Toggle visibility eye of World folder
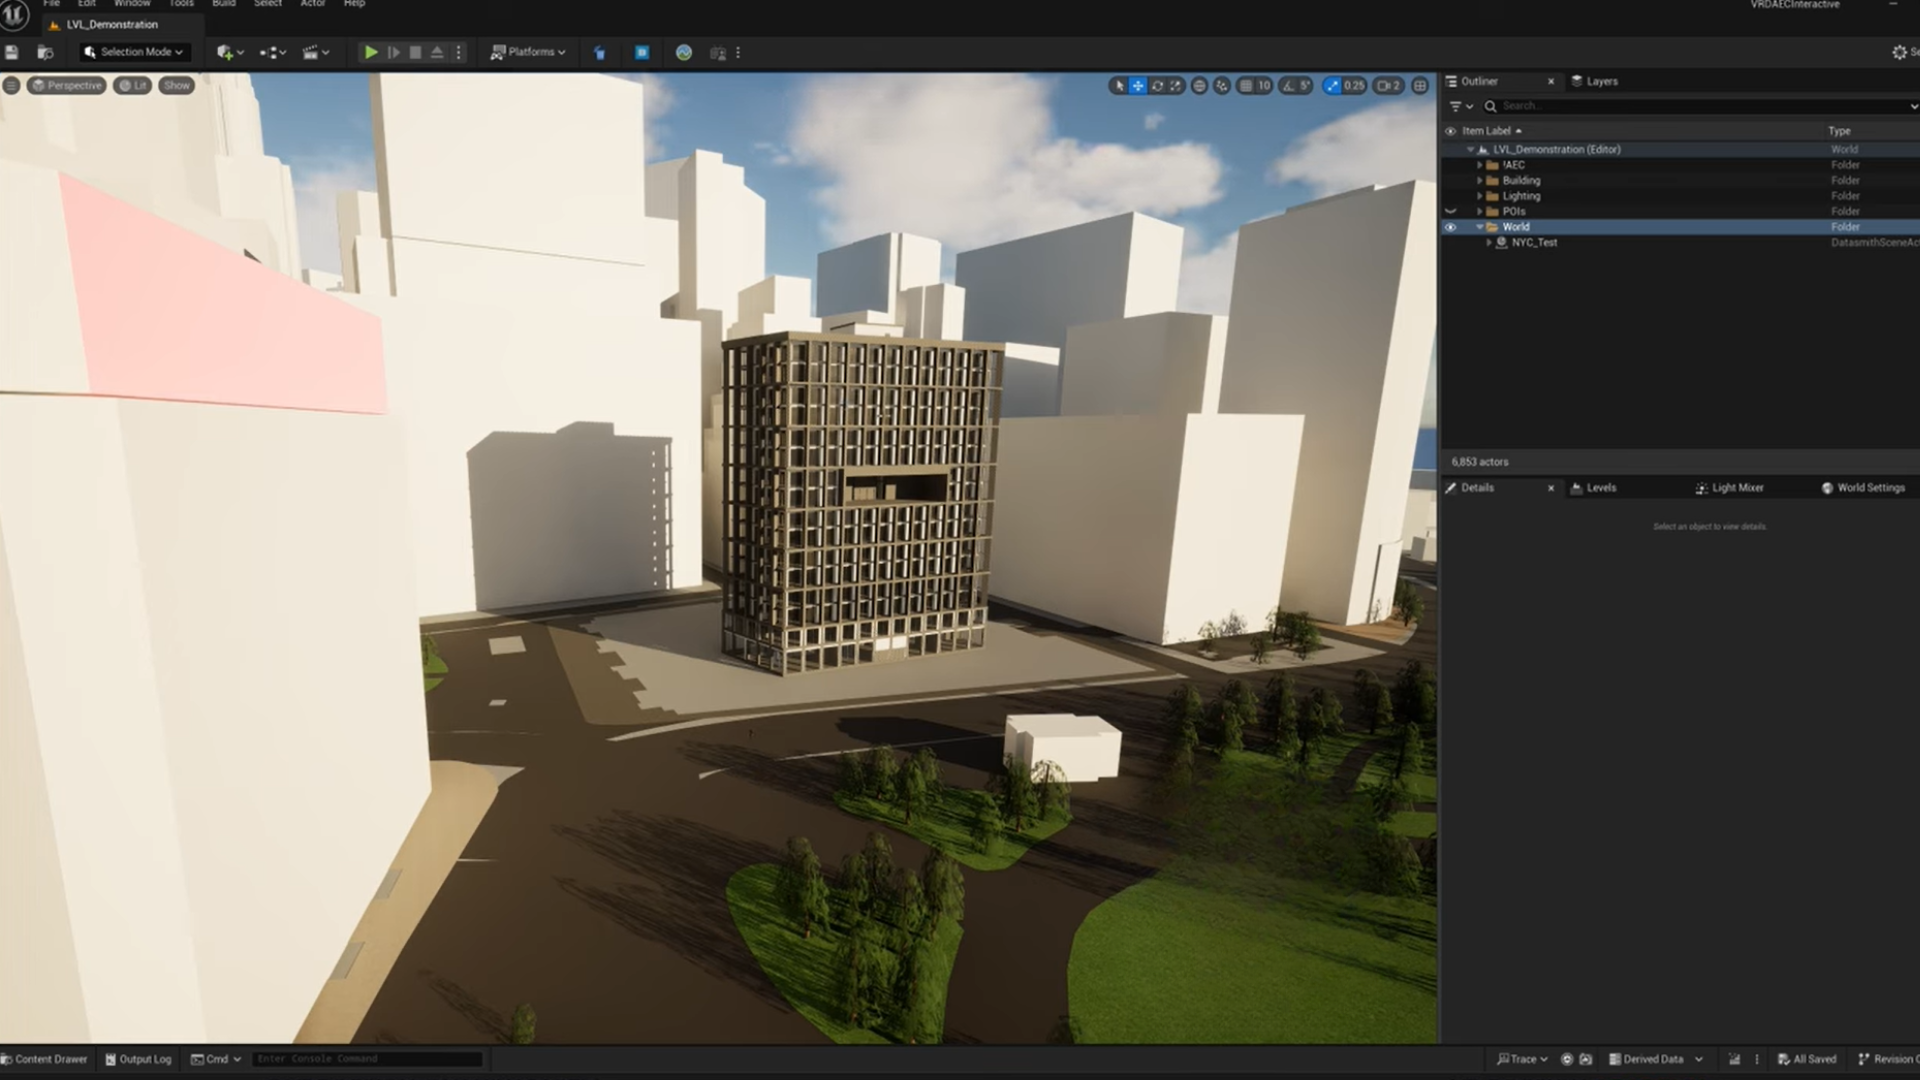This screenshot has height=1080, width=1920. 1450,227
